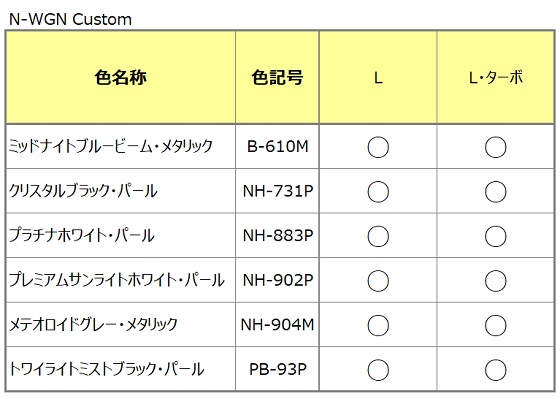Image resolution: width=560 pixels, height=399 pixels.
Task: Select the L circle for PB-93P
Action: click(x=378, y=370)
